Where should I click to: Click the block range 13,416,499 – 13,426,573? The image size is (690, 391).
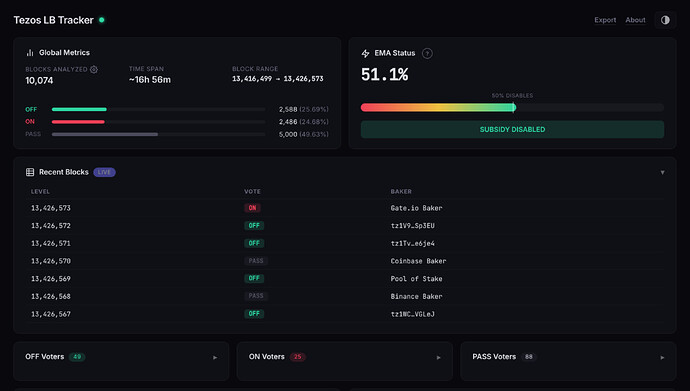coord(278,79)
